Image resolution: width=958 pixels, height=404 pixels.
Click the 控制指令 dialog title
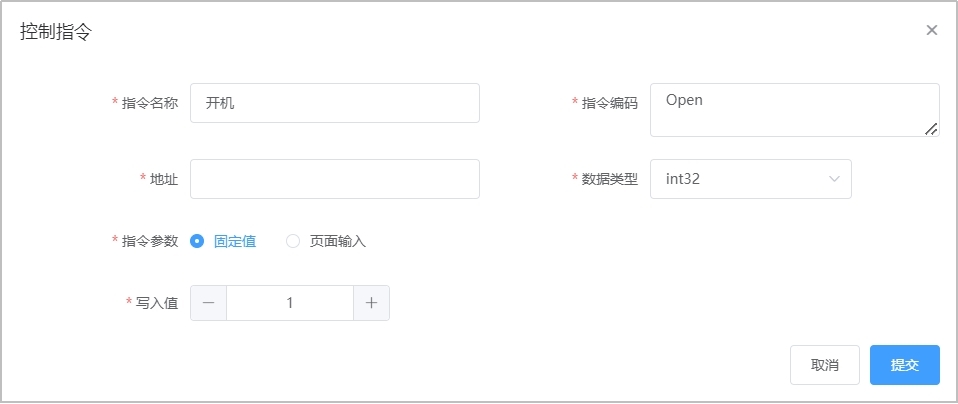click(56, 31)
